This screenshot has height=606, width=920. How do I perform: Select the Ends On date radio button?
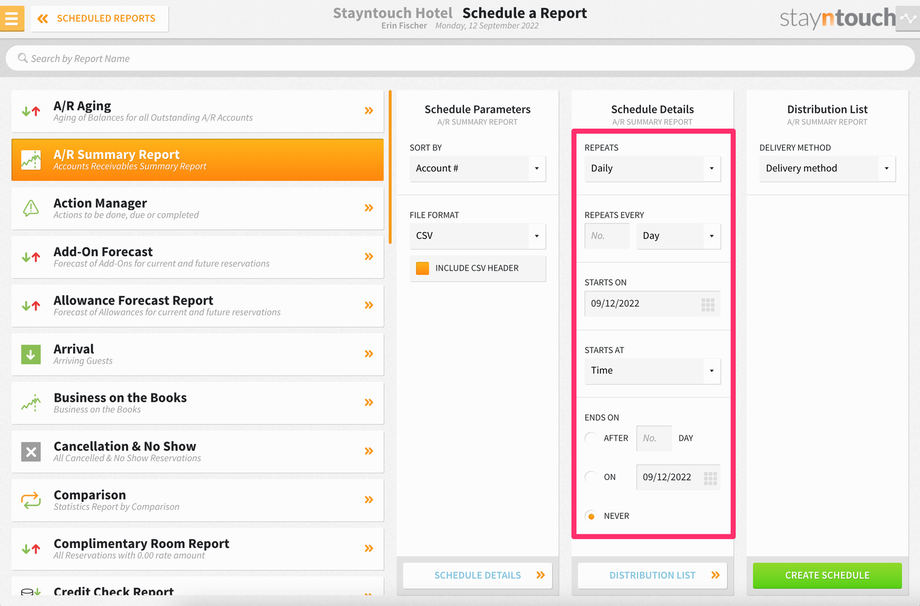(x=591, y=477)
